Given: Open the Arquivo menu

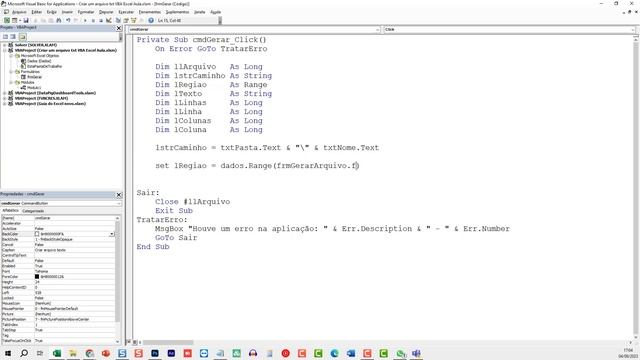Looking at the screenshot, I should click(x=19, y=12).
